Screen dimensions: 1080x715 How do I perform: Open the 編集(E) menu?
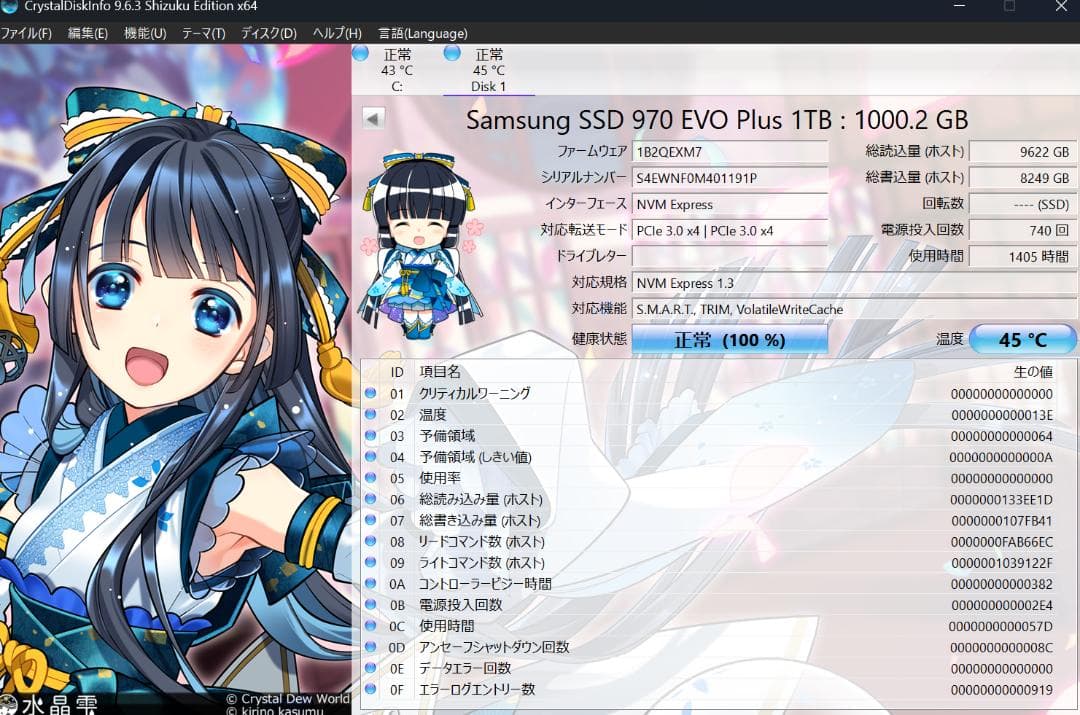click(86, 33)
